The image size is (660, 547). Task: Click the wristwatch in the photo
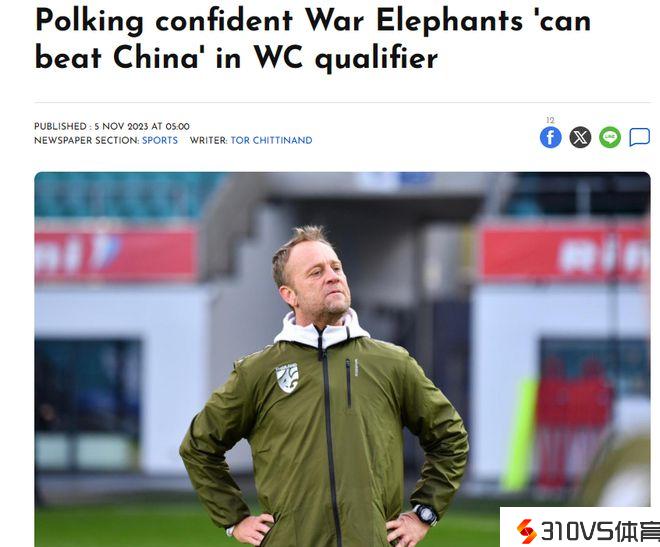click(425, 515)
